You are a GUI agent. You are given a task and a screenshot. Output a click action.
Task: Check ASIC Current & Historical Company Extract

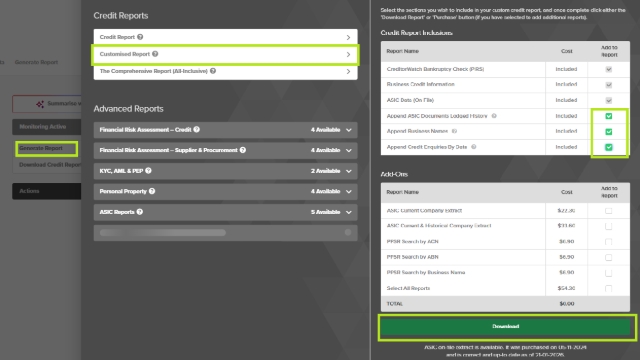[609, 227]
